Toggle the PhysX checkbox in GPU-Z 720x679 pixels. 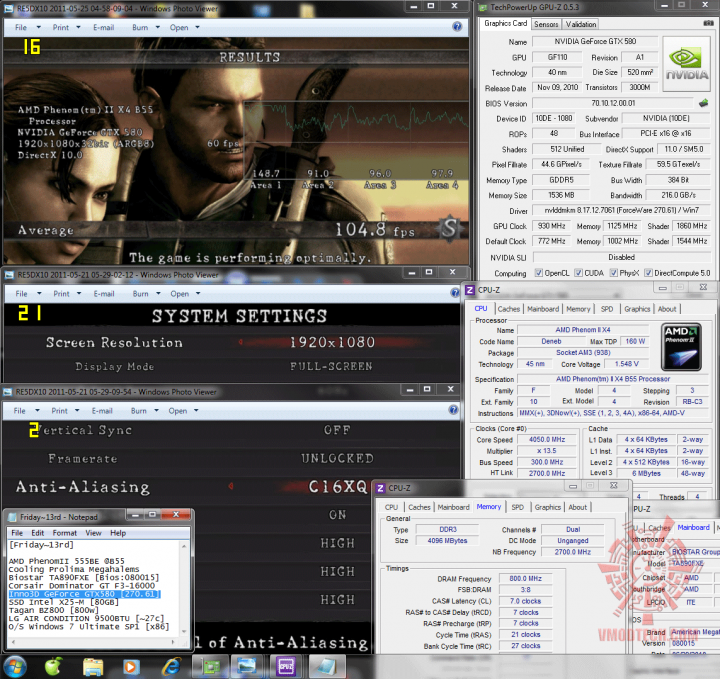pos(613,273)
